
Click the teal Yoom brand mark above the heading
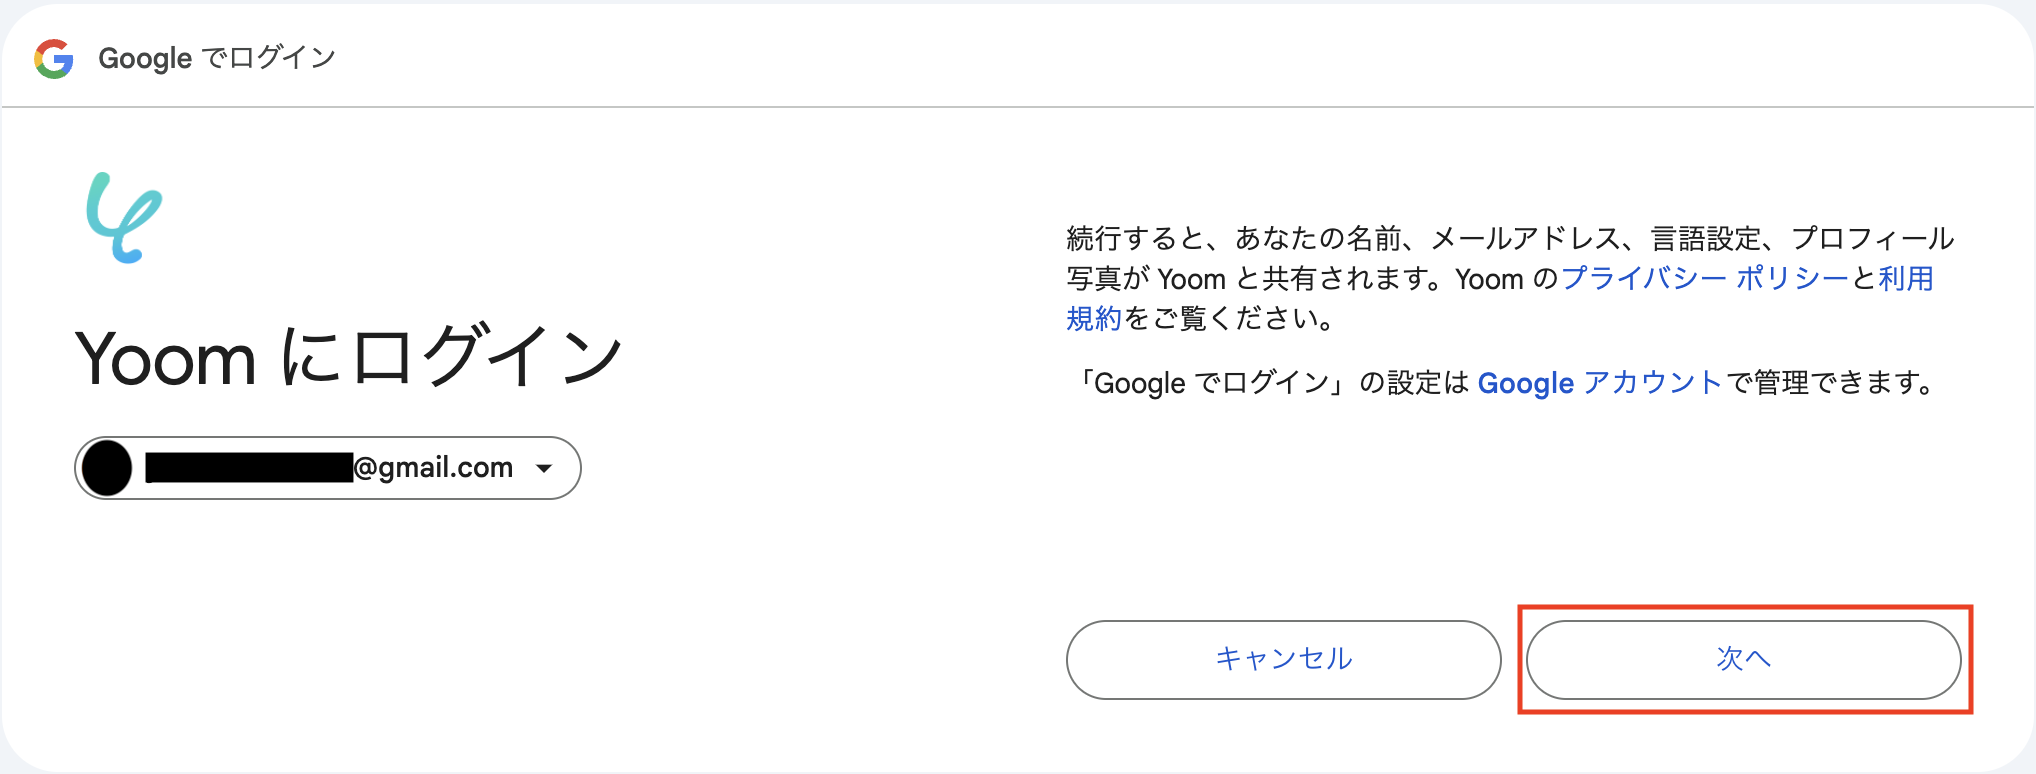pyautogui.click(x=123, y=218)
